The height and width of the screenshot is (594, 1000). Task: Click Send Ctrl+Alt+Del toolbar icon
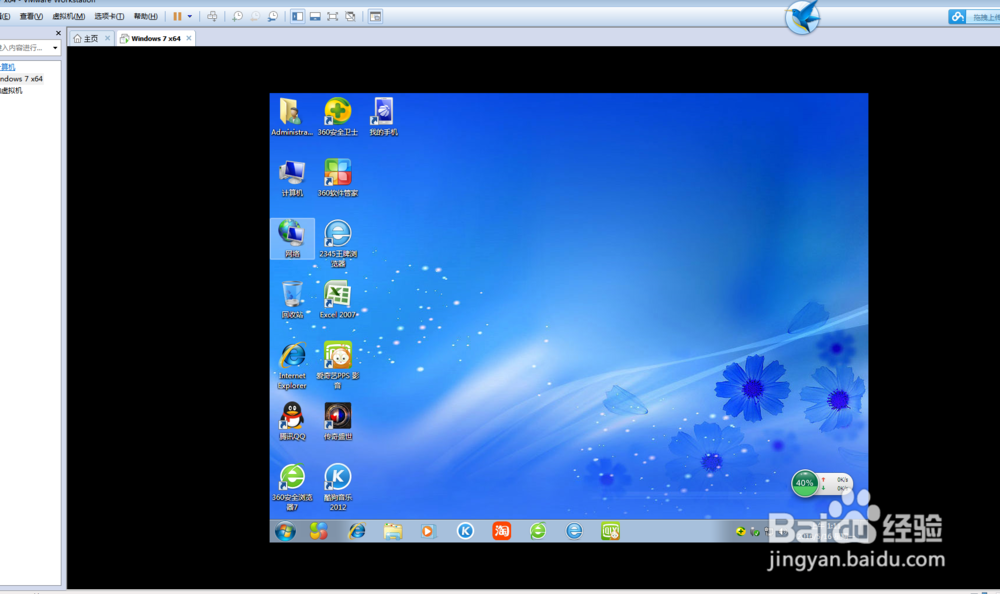[212, 17]
